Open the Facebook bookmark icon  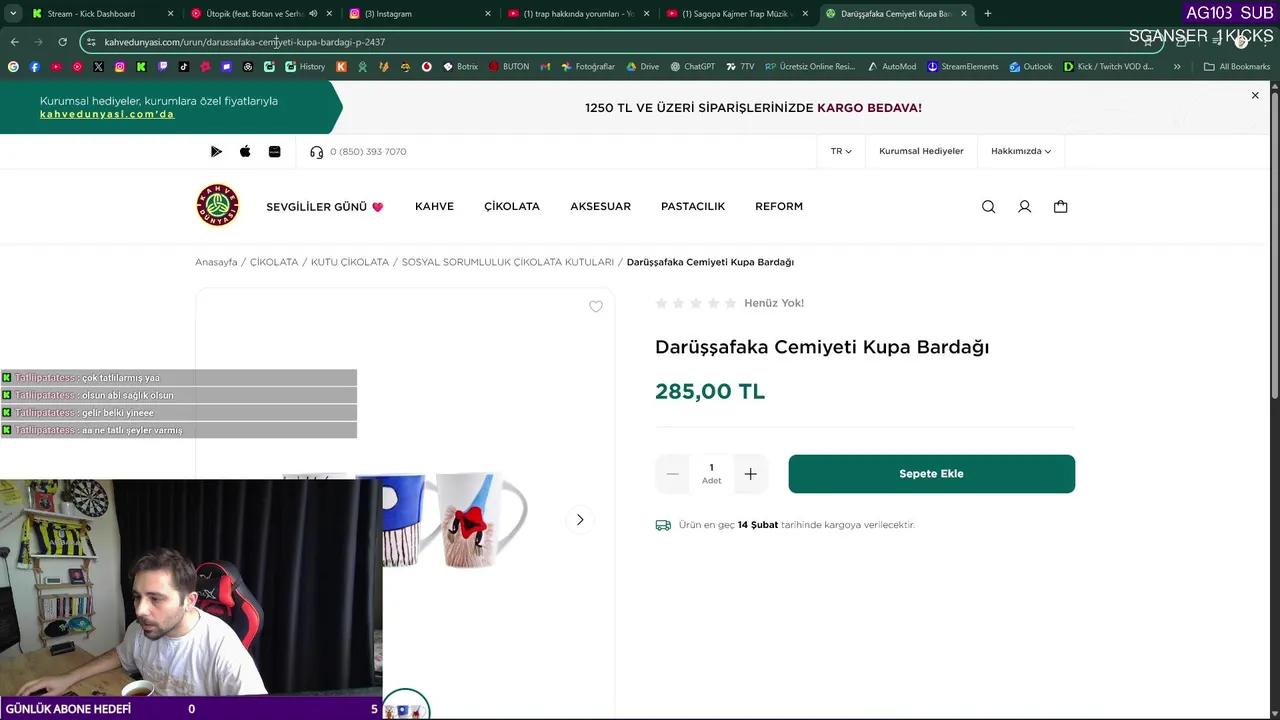click(x=35, y=67)
